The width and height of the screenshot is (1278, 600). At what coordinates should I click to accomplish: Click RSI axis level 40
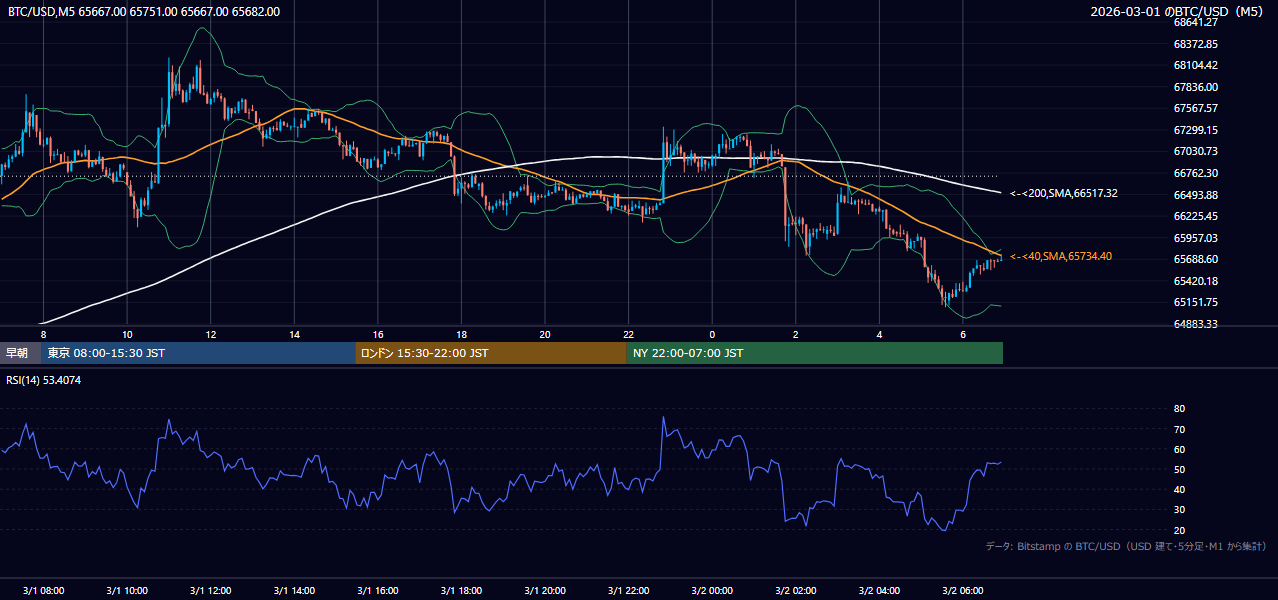(x=1179, y=489)
